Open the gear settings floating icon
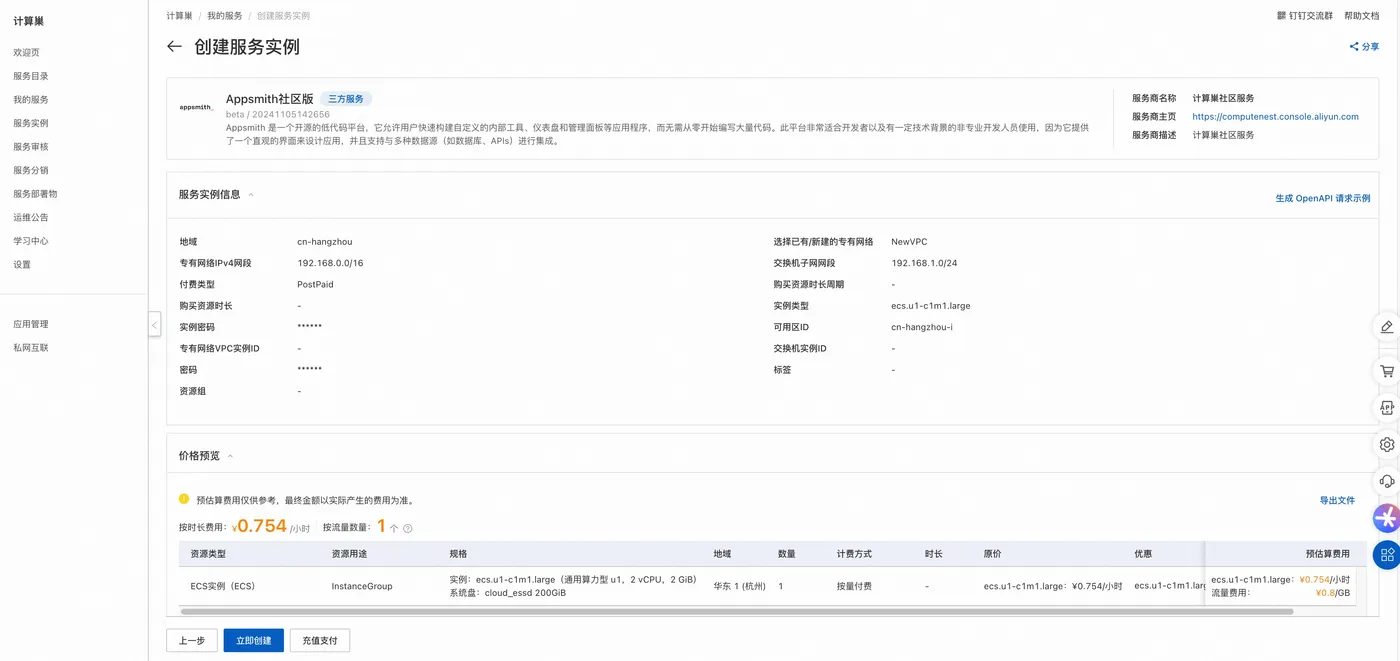Image resolution: width=1400 pixels, height=661 pixels. point(1386,444)
